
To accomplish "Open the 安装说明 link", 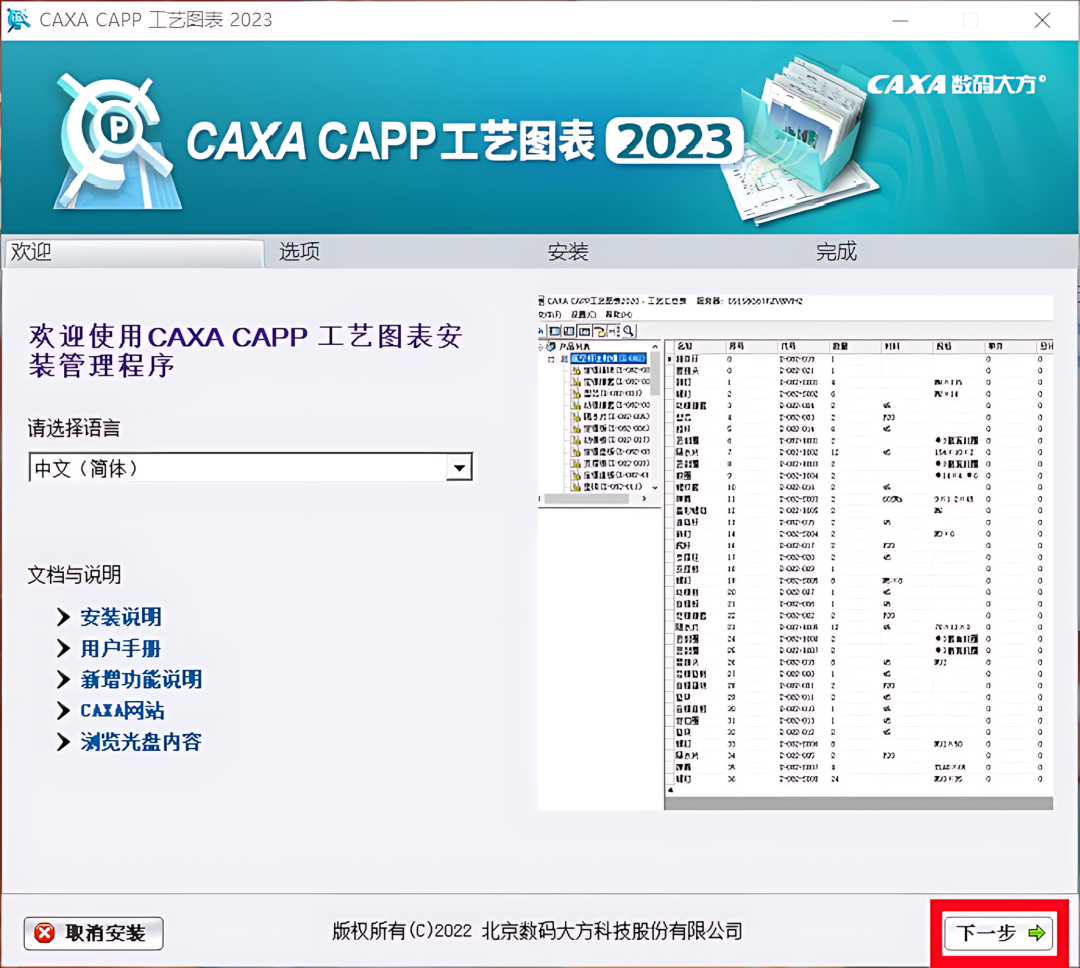I will click(x=121, y=617).
